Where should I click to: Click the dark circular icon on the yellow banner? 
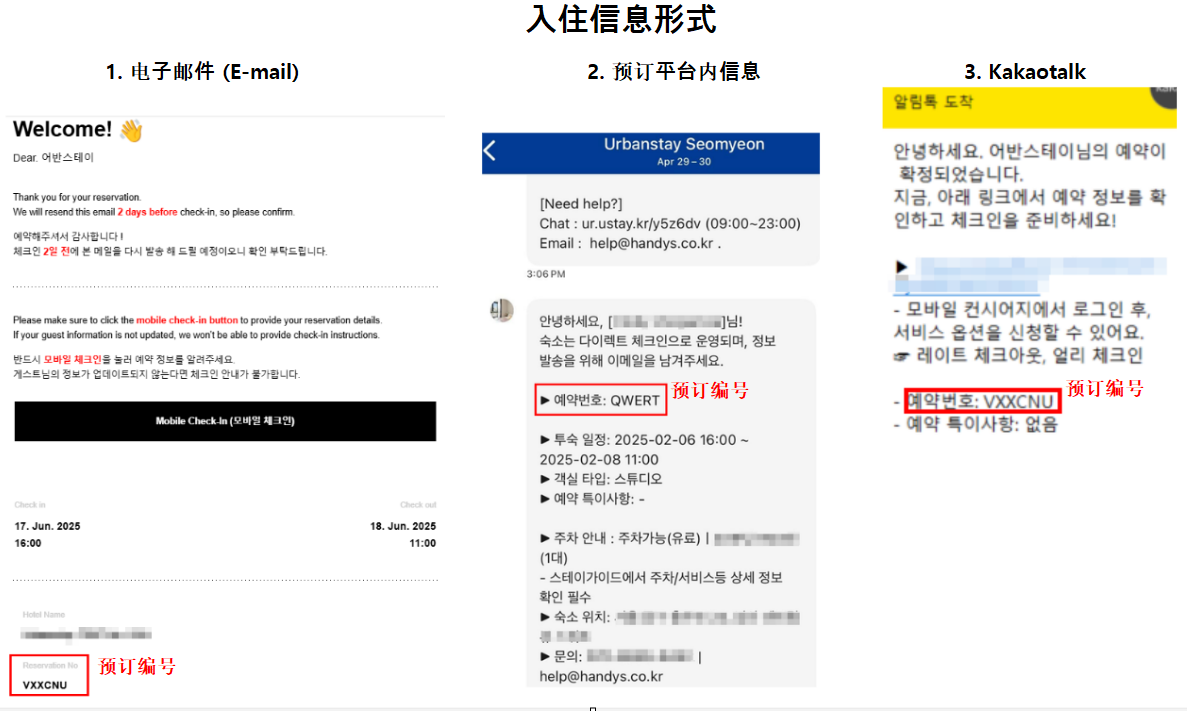pos(1164,97)
